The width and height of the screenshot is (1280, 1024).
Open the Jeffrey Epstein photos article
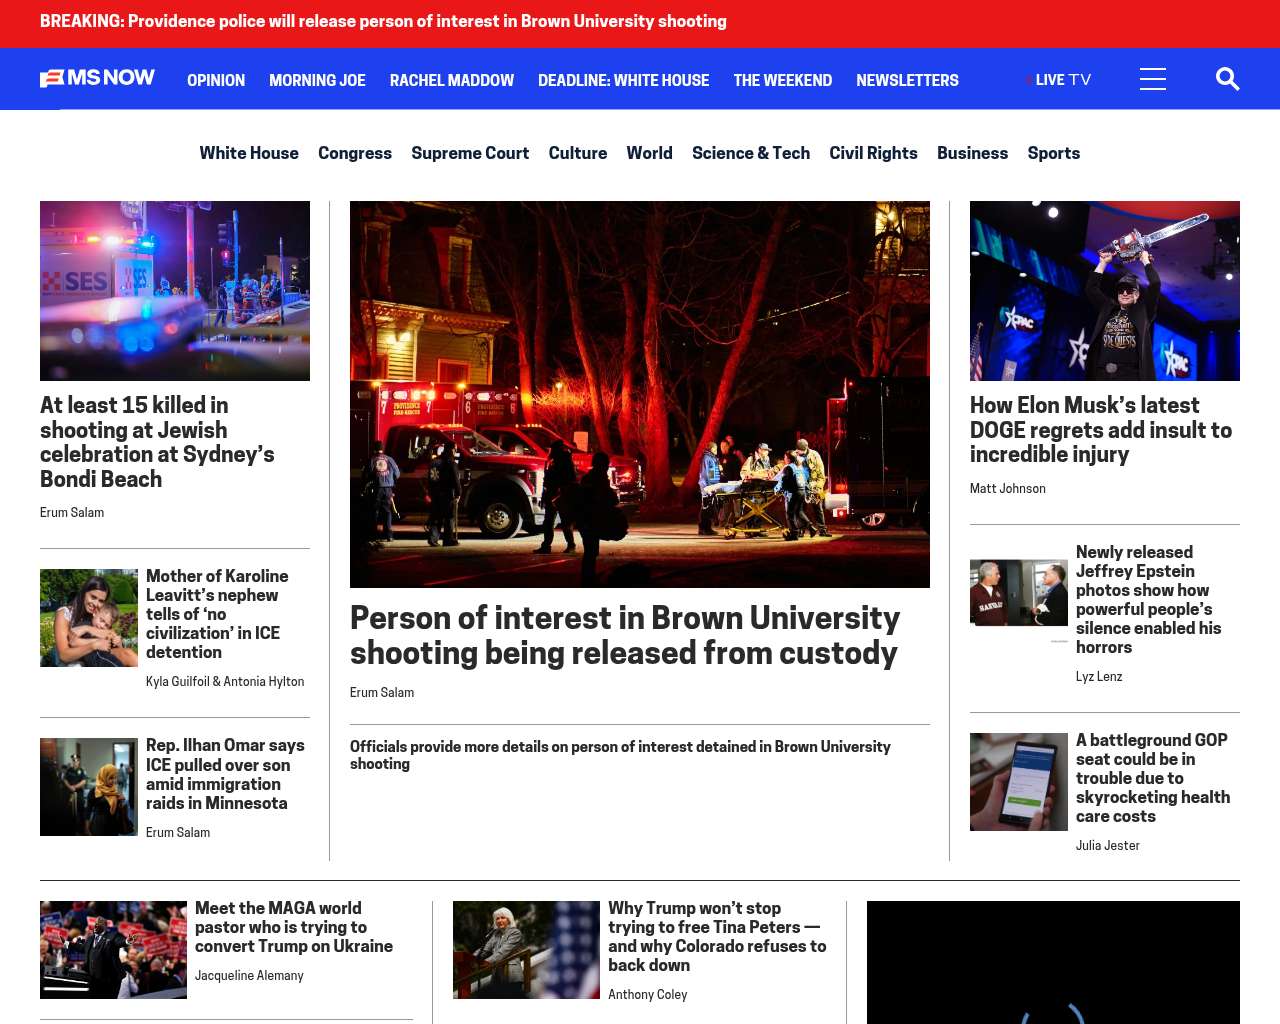pyautogui.click(x=1148, y=599)
